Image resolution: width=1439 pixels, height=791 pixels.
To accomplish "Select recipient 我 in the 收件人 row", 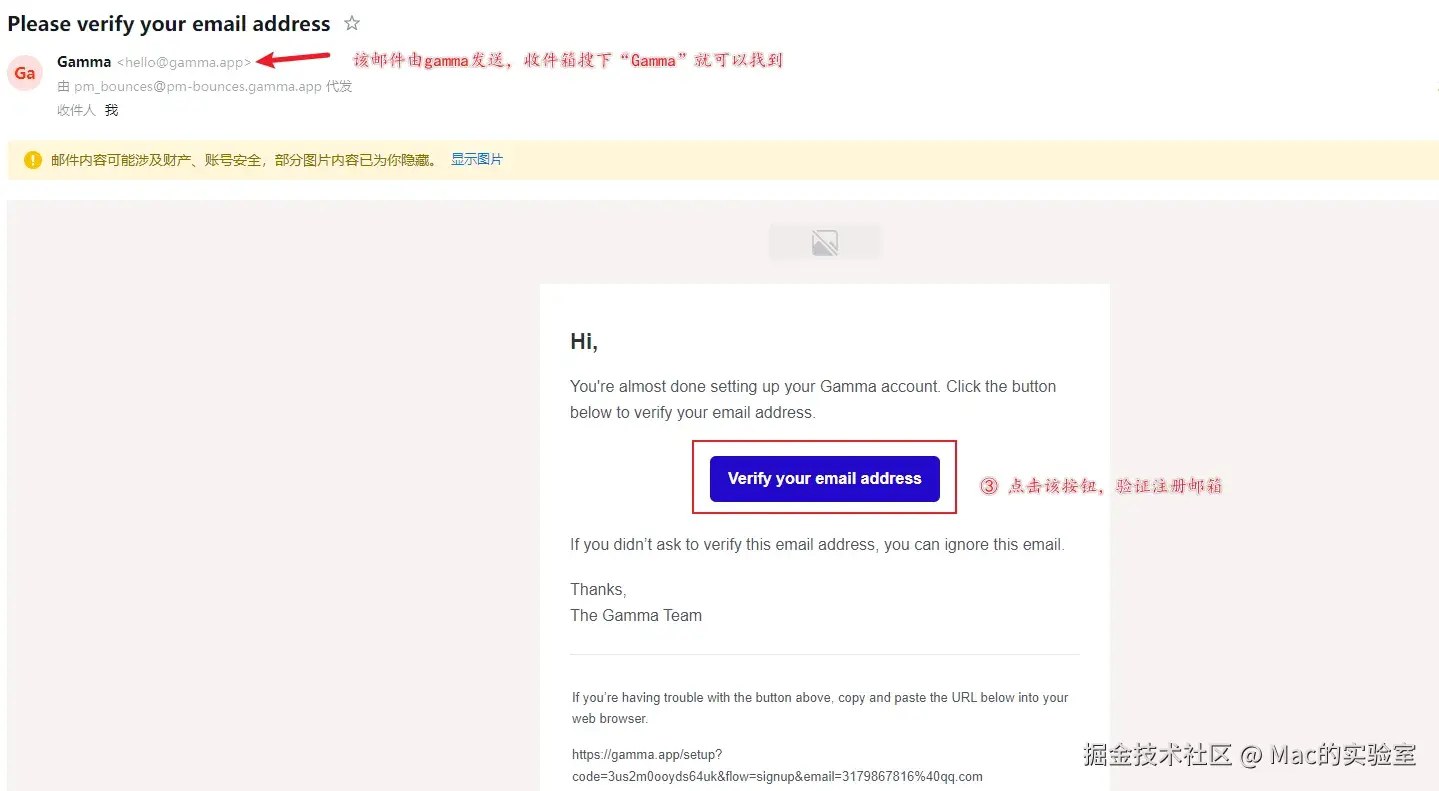I will tap(112, 110).
